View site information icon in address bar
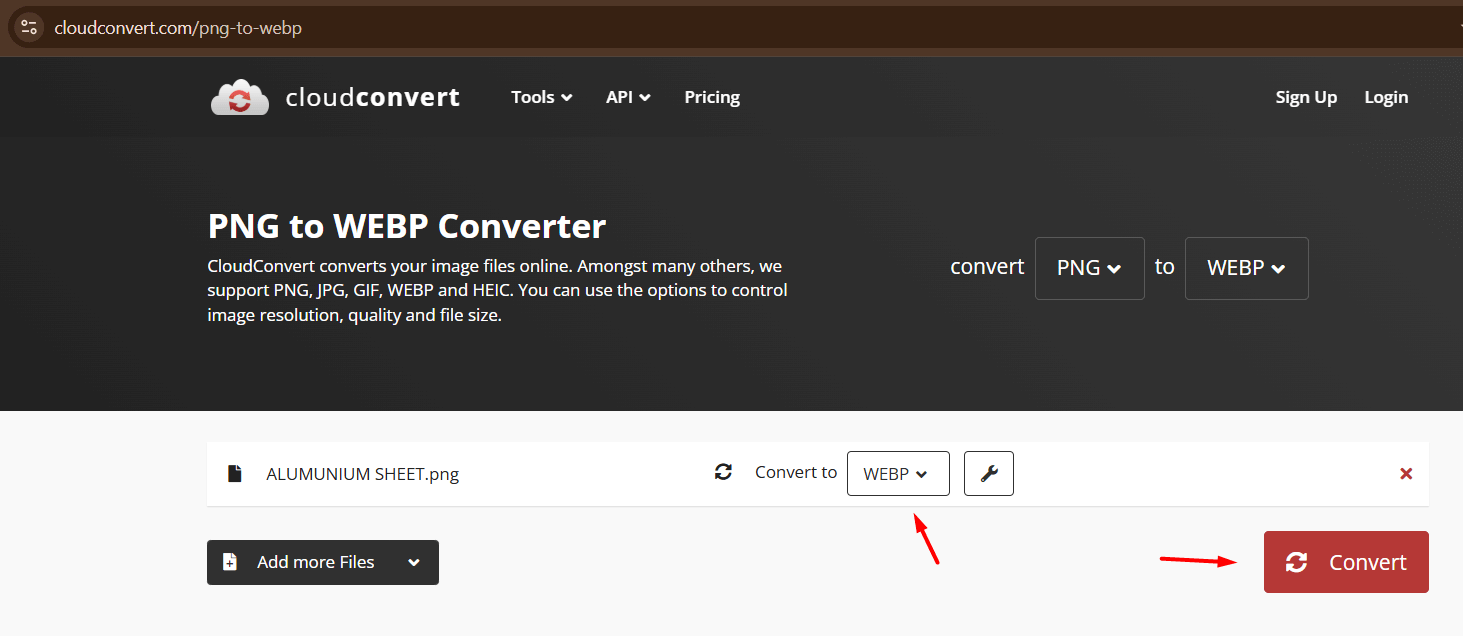The width and height of the screenshot is (1463, 636). click(x=29, y=28)
